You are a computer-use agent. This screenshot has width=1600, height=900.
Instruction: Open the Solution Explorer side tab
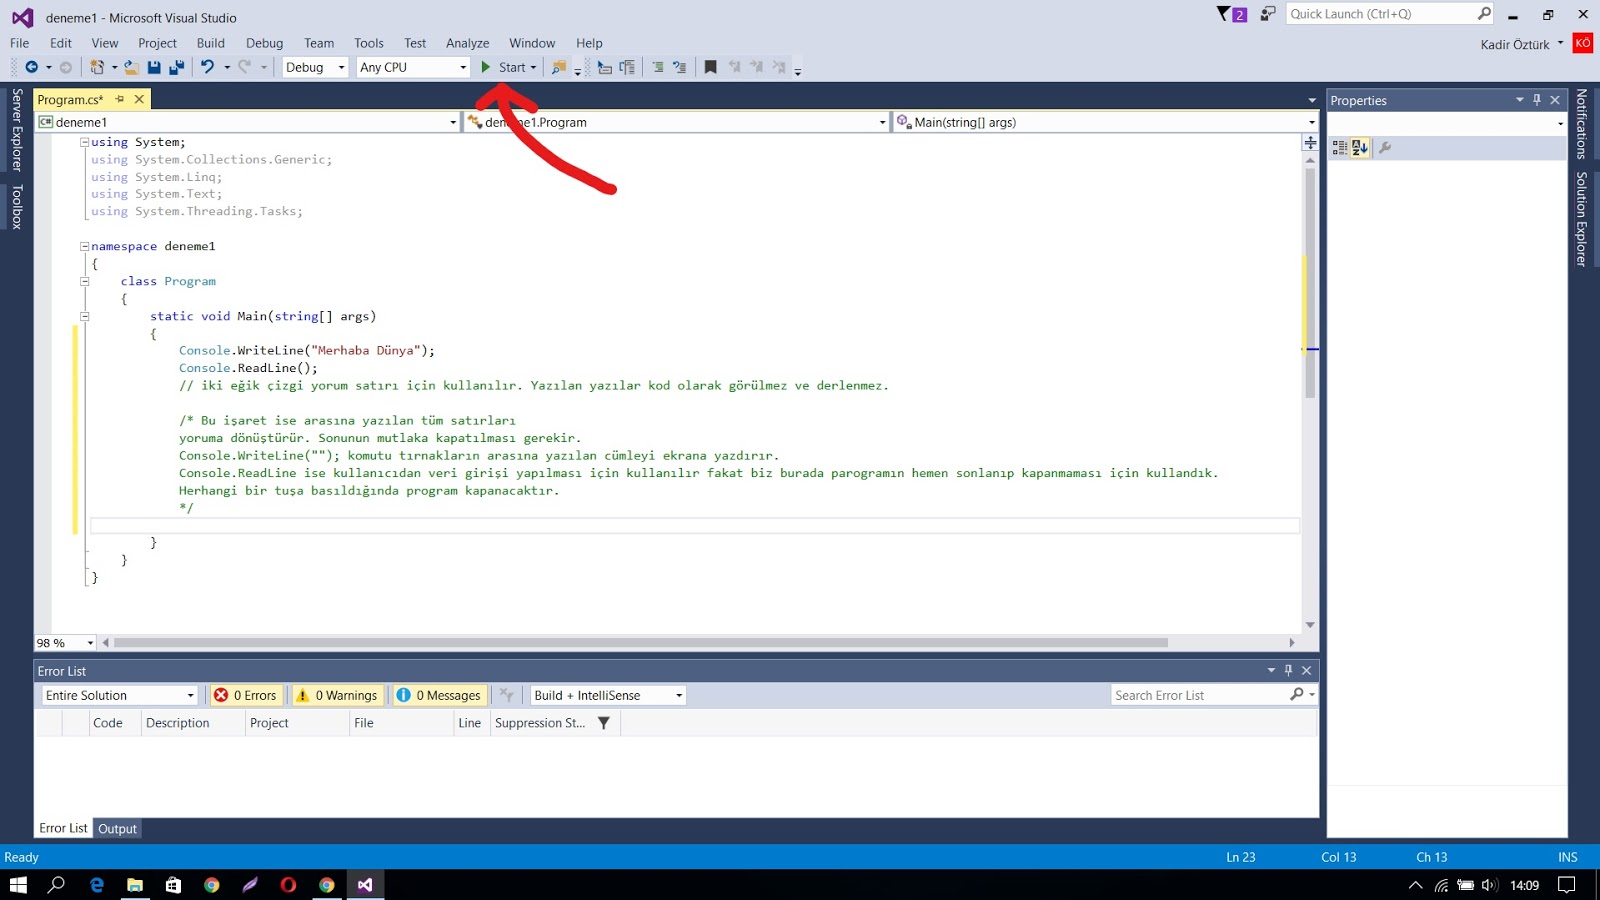coord(1582,218)
